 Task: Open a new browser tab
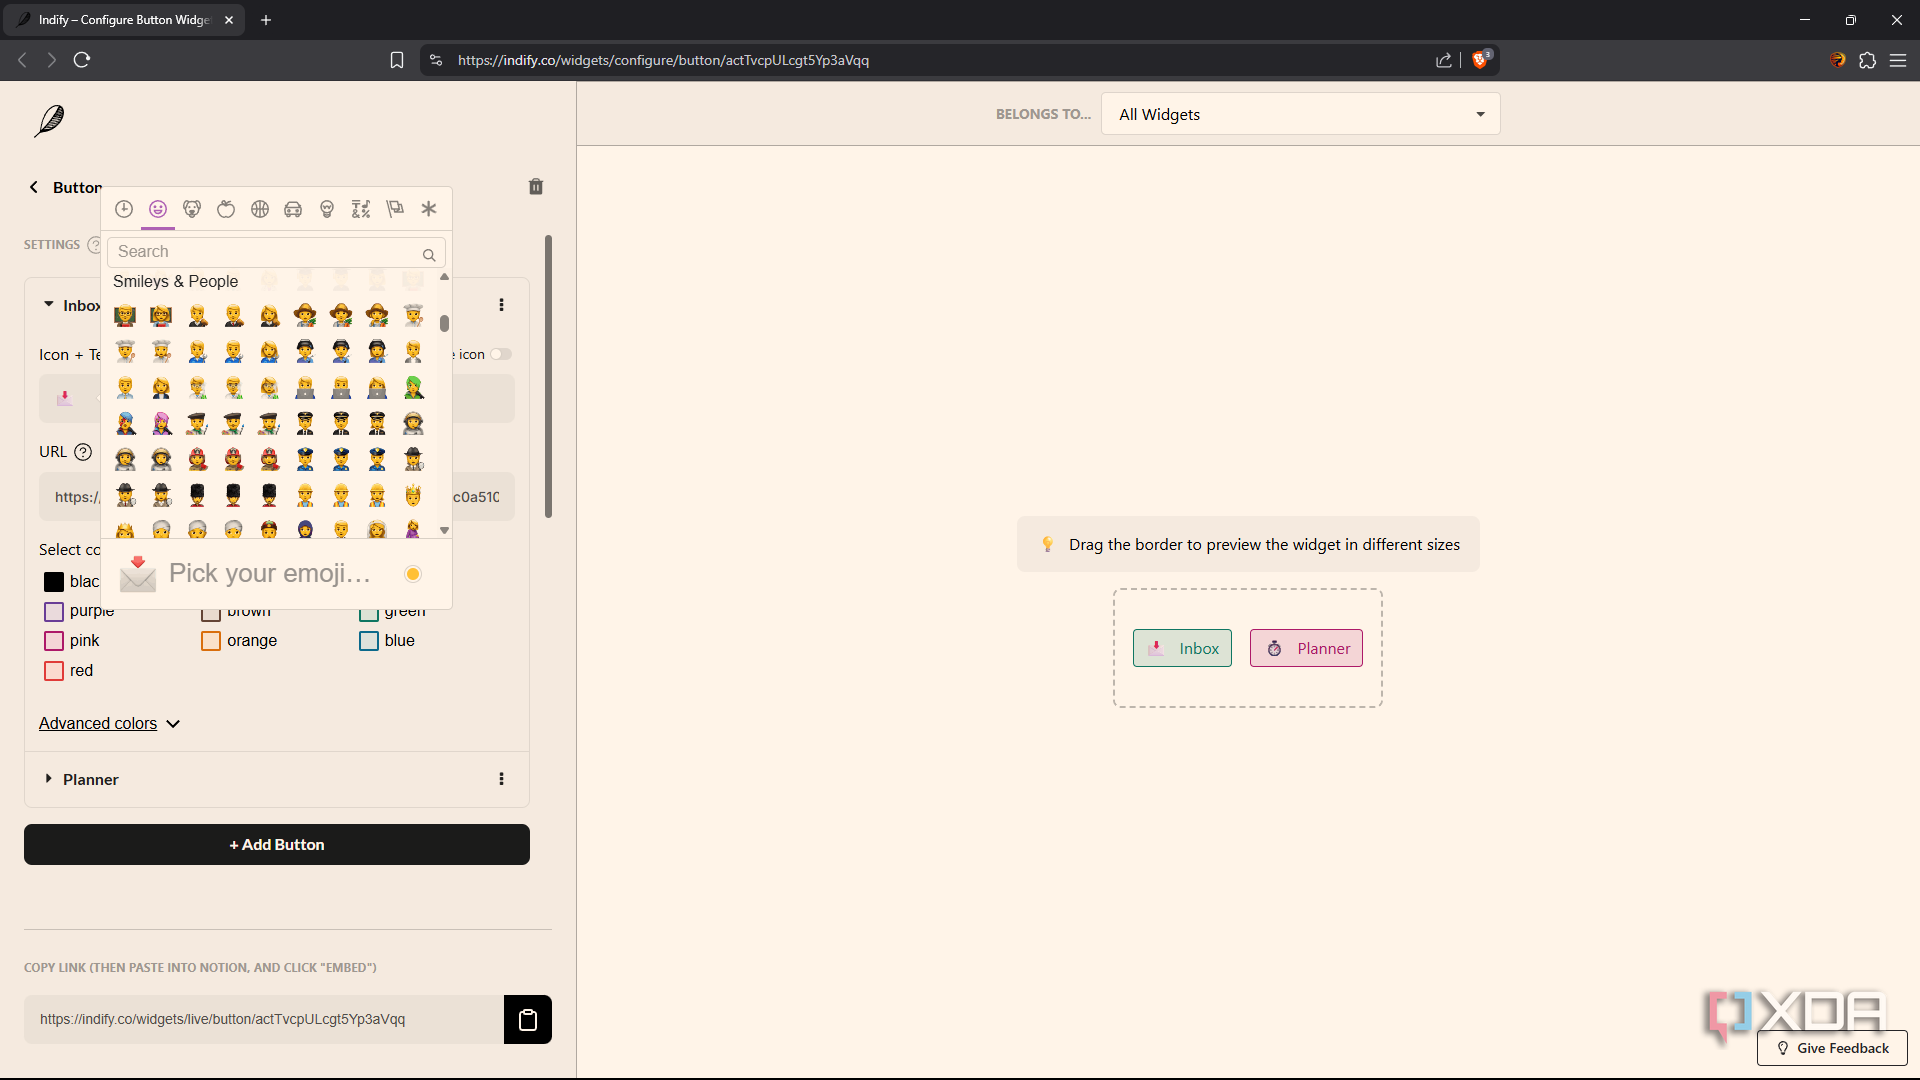(266, 20)
